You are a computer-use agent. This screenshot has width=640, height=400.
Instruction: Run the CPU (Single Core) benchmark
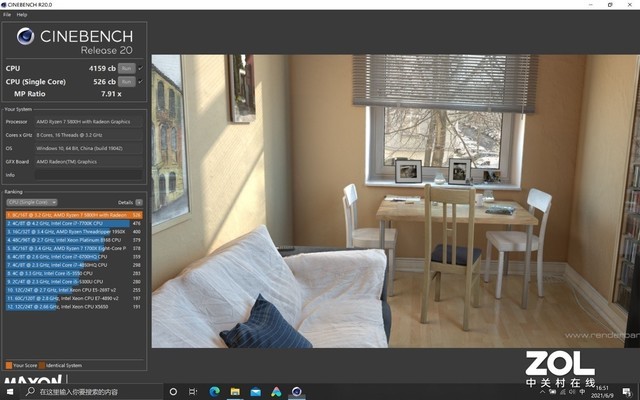(x=127, y=81)
